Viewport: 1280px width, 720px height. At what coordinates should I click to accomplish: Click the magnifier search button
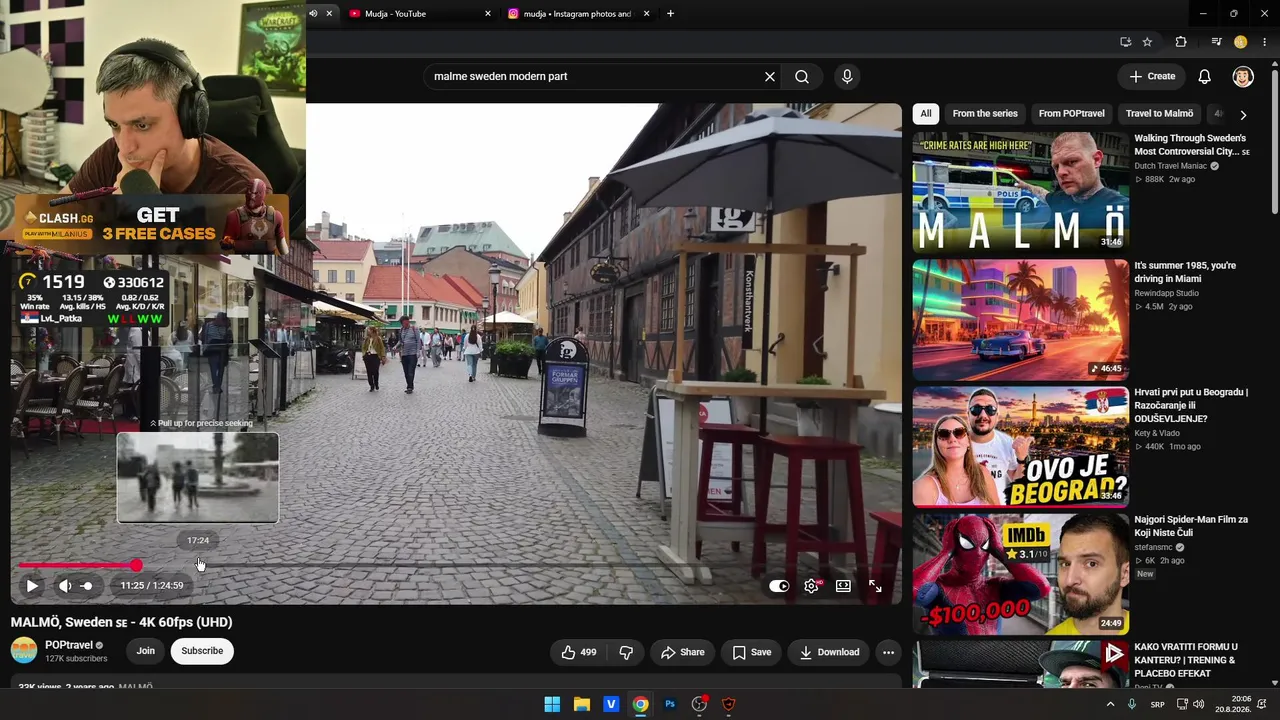click(x=802, y=77)
